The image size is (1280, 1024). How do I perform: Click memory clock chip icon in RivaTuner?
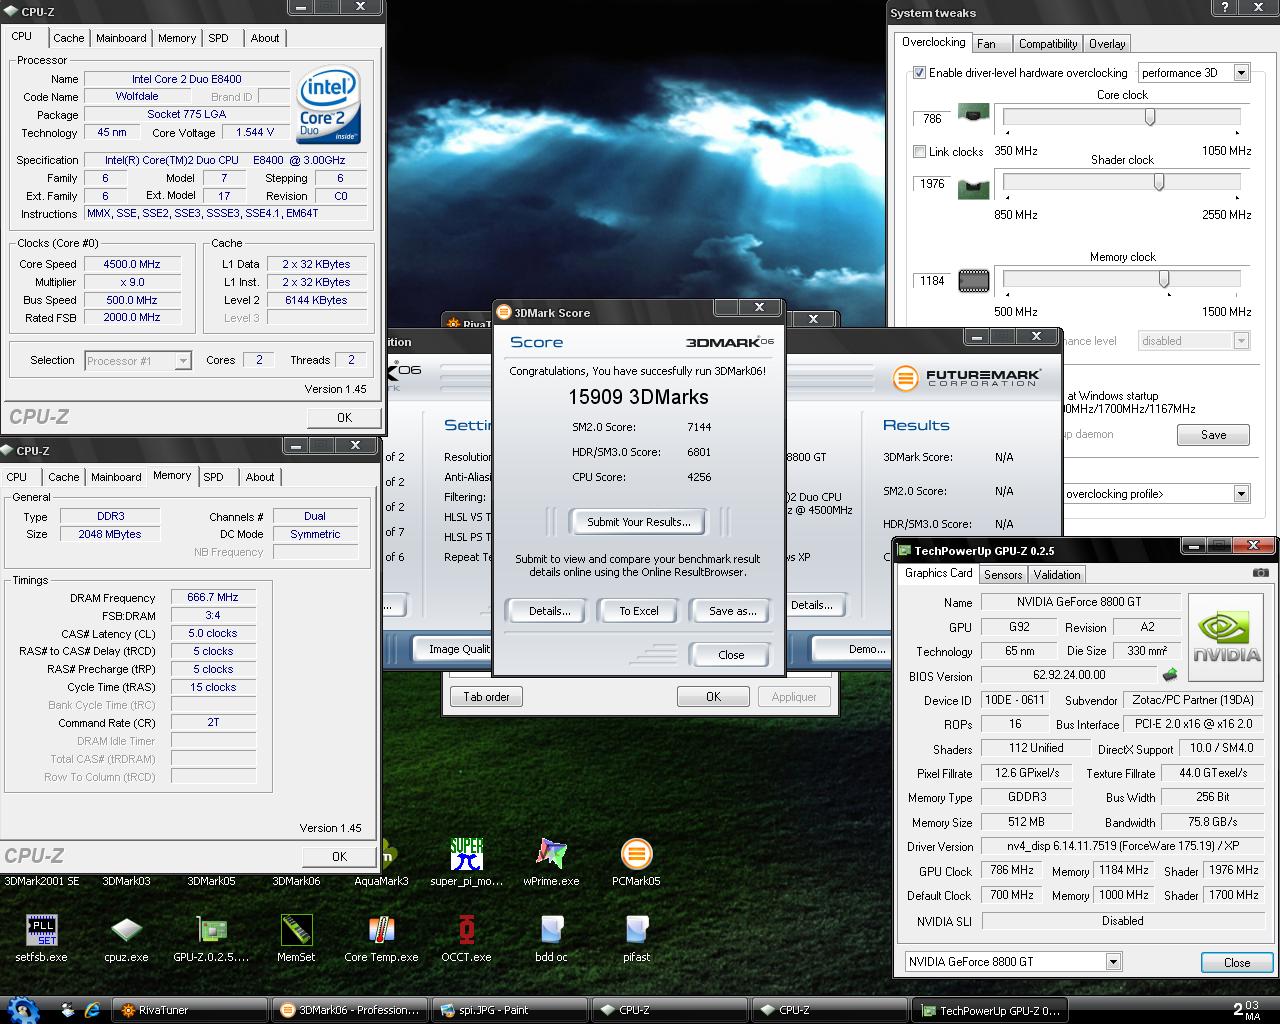(x=973, y=281)
